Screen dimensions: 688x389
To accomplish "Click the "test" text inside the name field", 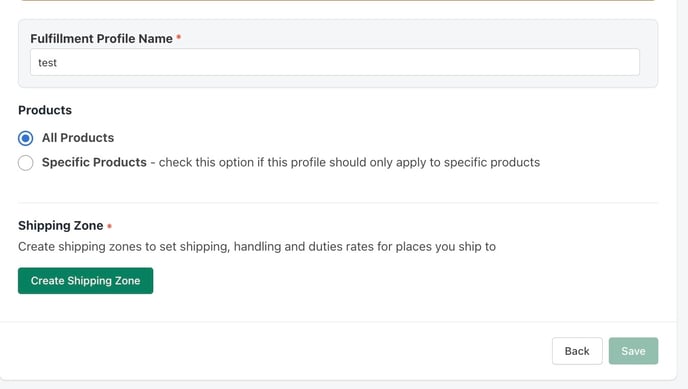I will [47, 63].
